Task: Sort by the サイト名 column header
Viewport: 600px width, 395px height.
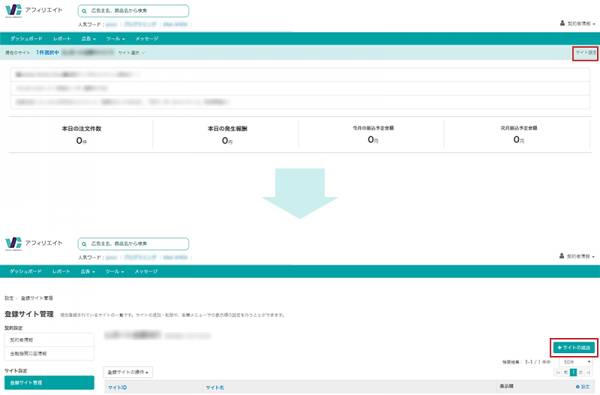Action: (215, 388)
